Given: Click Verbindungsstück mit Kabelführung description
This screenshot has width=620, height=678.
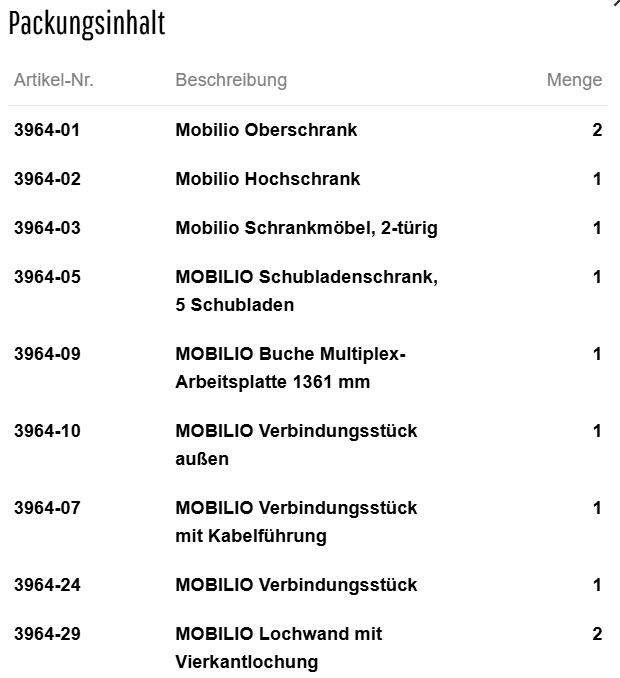Looking at the screenshot, I should click(x=296, y=521).
